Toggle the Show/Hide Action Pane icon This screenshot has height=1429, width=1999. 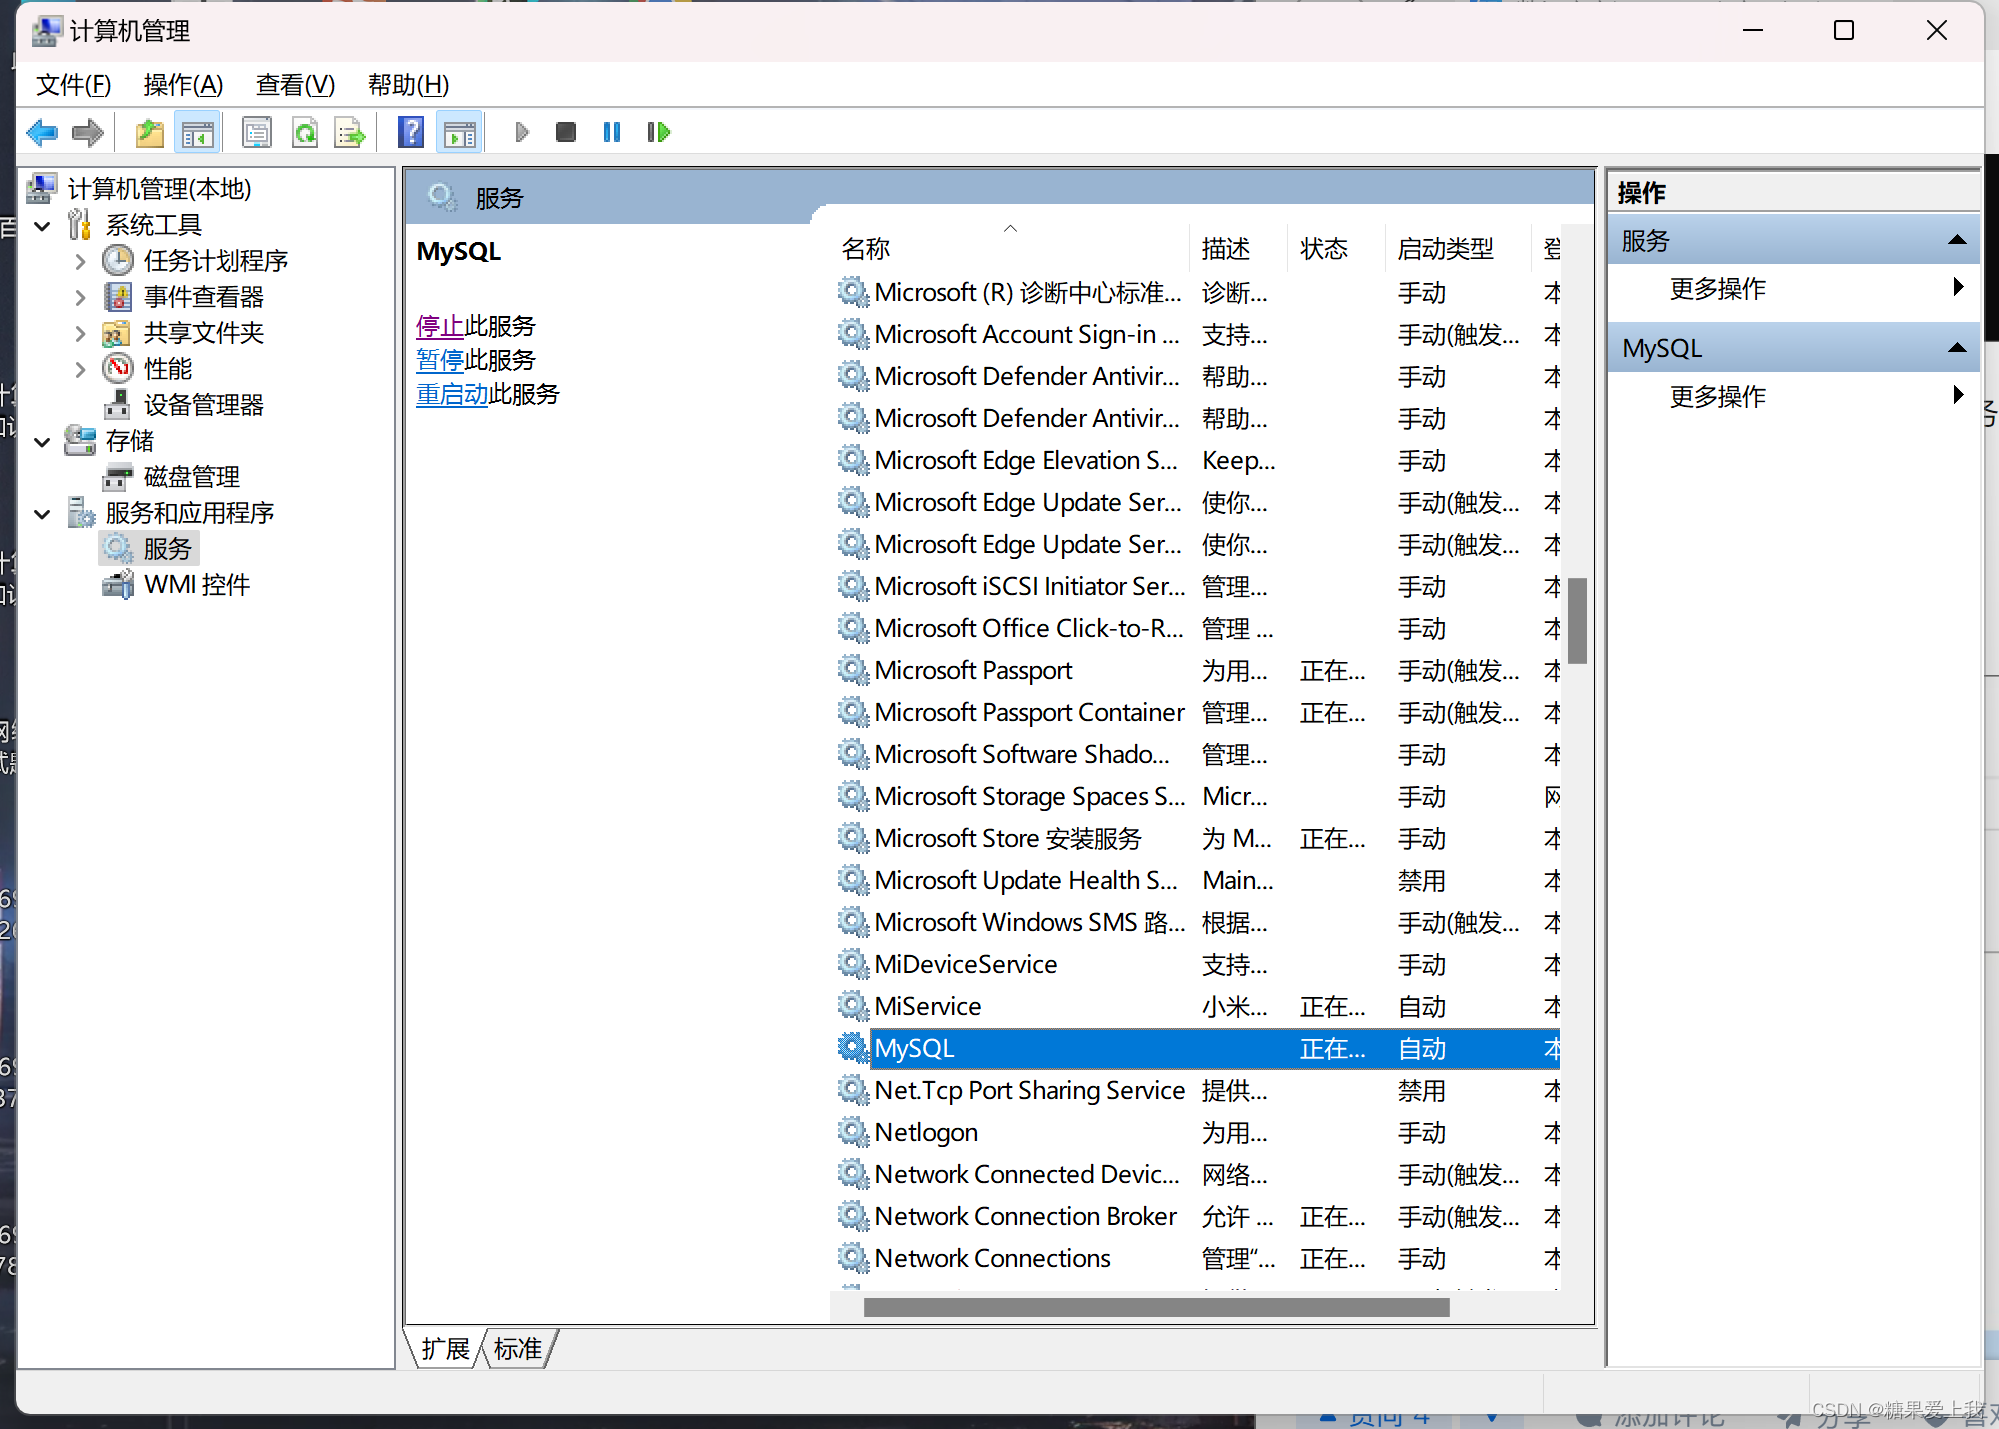[460, 132]
